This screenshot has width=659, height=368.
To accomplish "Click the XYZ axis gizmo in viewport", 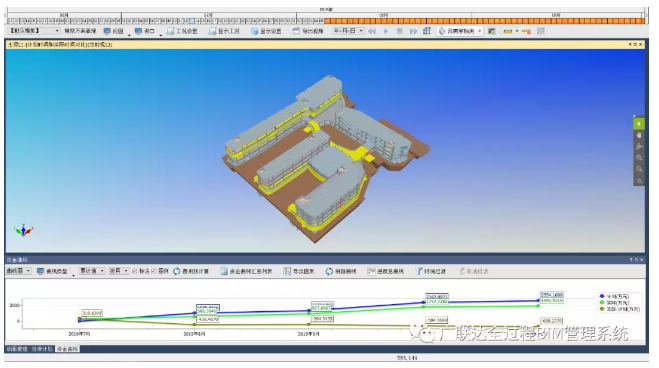I will tap(23, 230).
